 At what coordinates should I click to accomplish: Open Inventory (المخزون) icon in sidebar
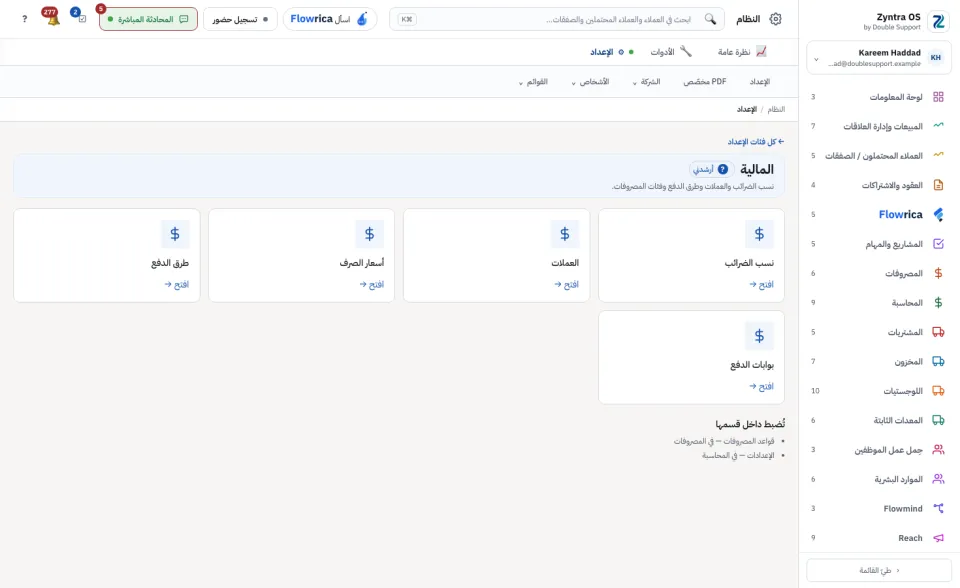pyautogui.click(x=938, y=361)
